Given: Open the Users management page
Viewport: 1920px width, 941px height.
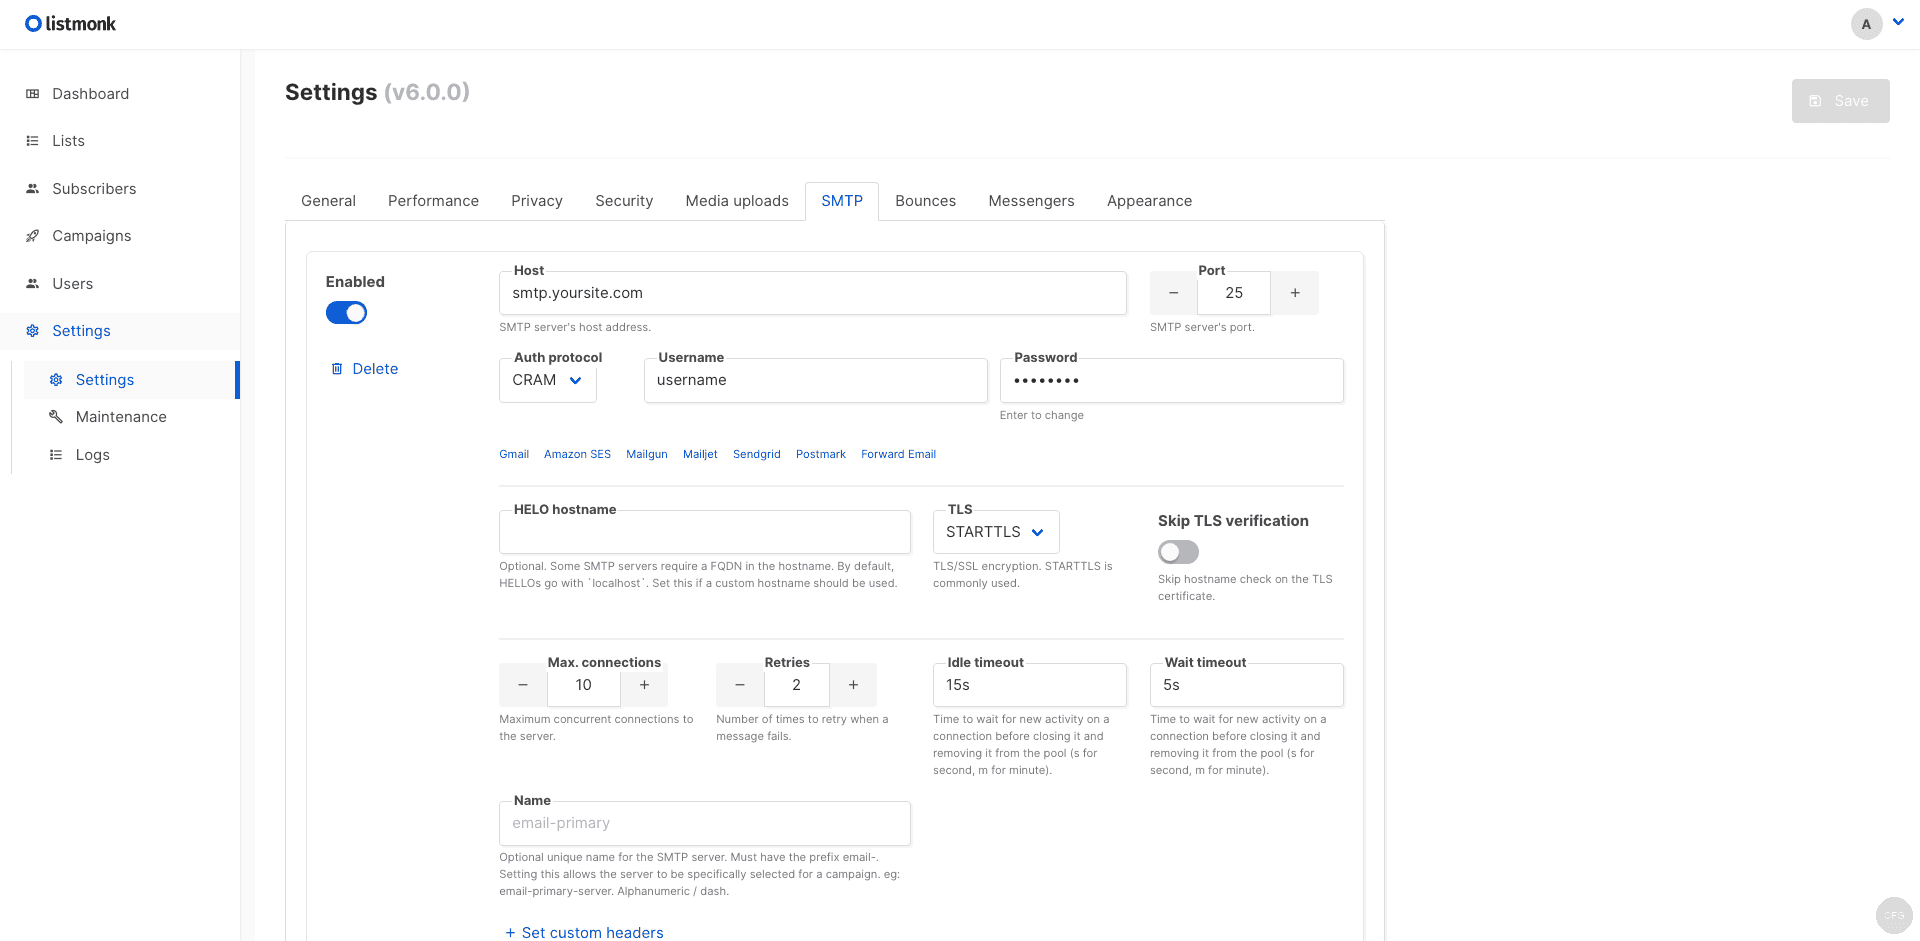Looking at the screenshot, I should tap(72, 283).
